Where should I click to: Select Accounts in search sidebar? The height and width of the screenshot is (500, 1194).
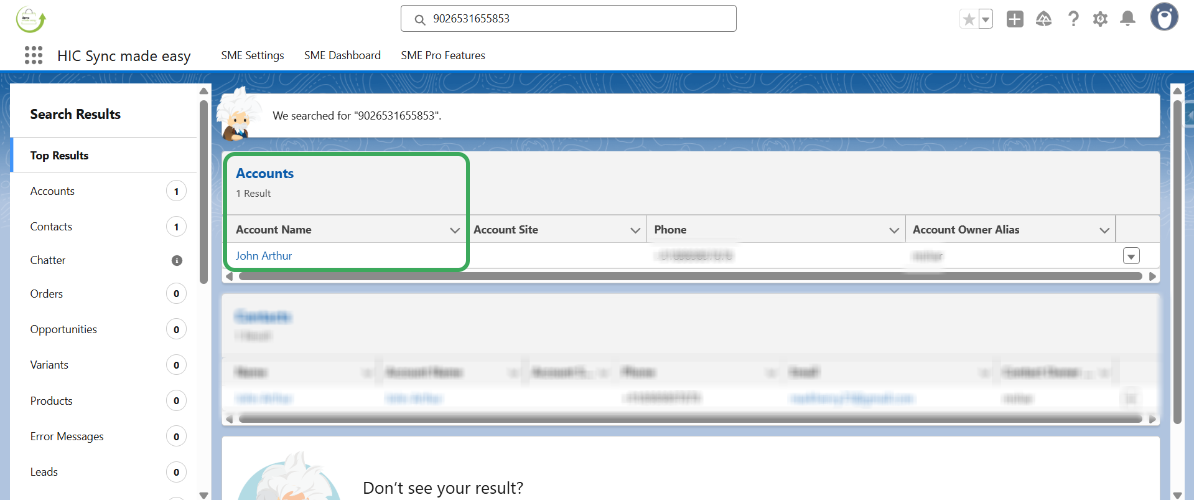click(104, 191)
